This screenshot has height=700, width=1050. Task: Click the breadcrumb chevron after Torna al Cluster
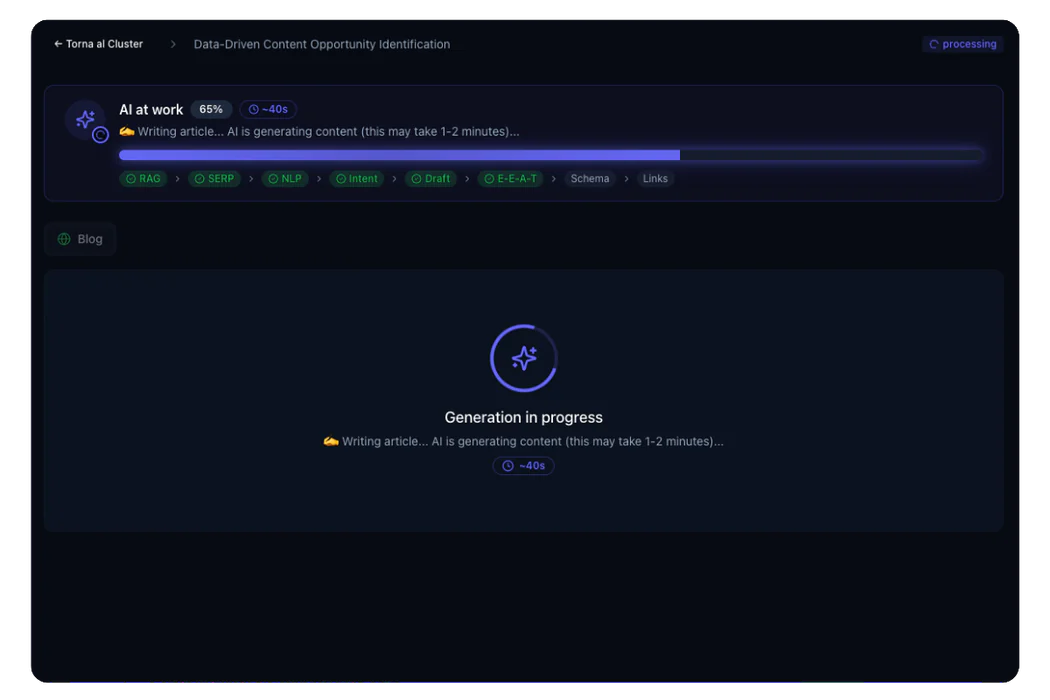173,44
